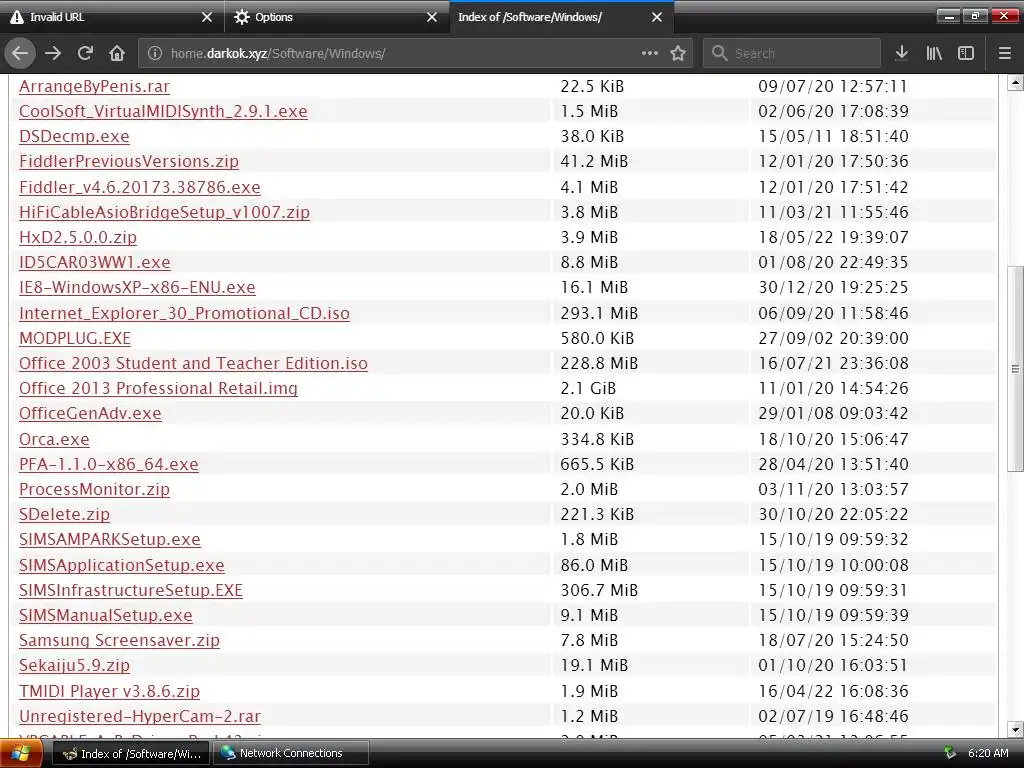Switch to Network Connections taskbar window
This screenshot has width=1024, height=768.
291,753
